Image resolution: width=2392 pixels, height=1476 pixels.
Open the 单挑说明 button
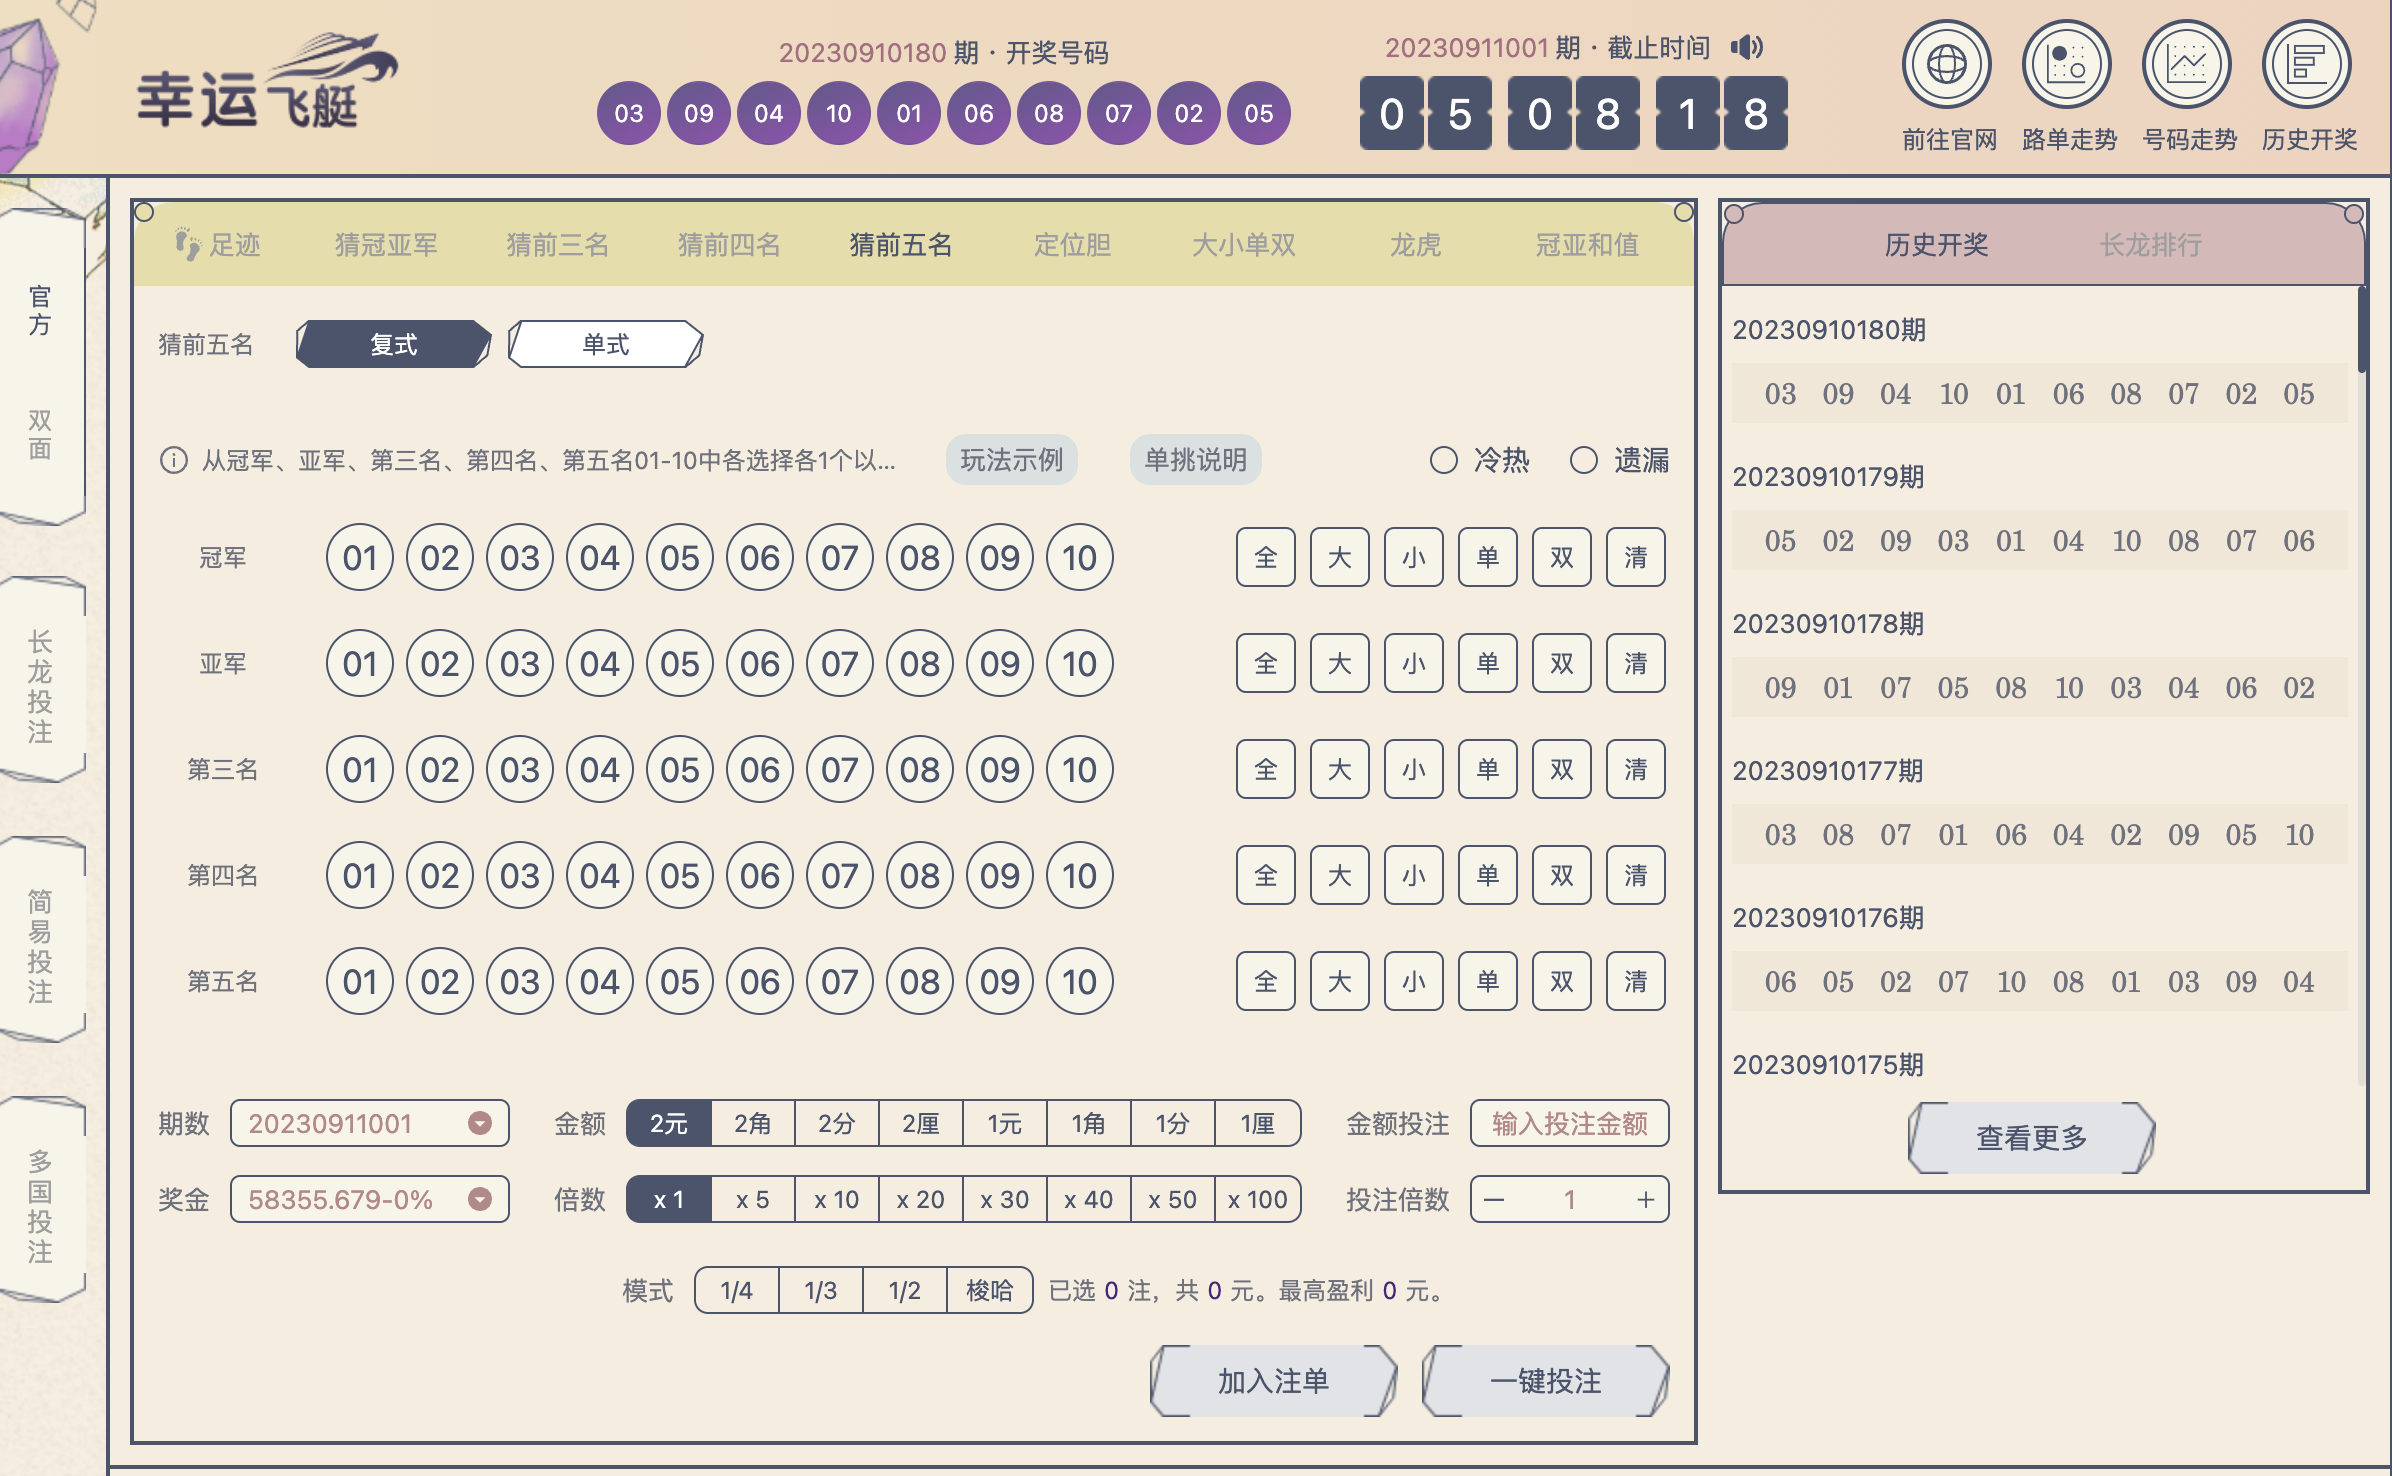click(x=1196, y=460)
